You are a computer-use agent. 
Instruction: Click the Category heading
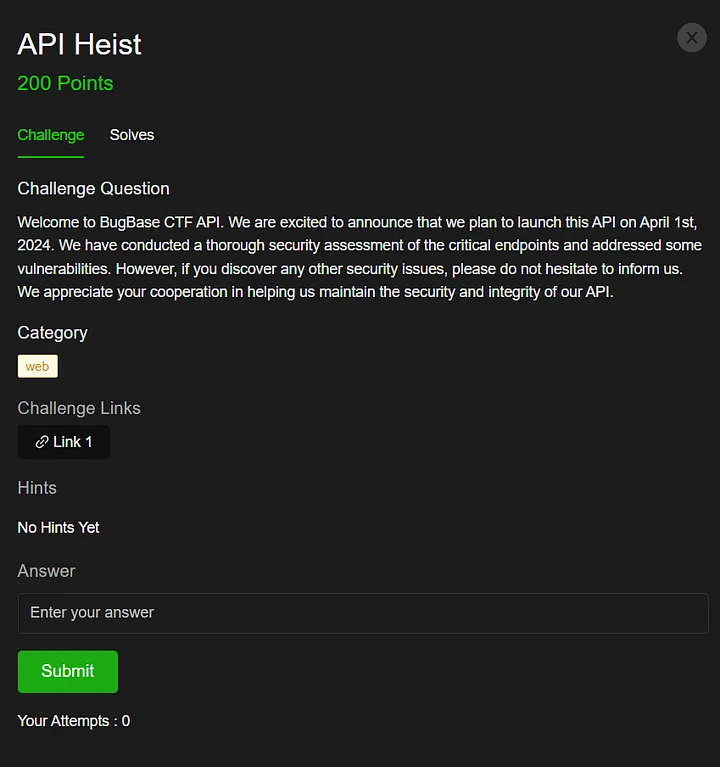pos(52,332)
